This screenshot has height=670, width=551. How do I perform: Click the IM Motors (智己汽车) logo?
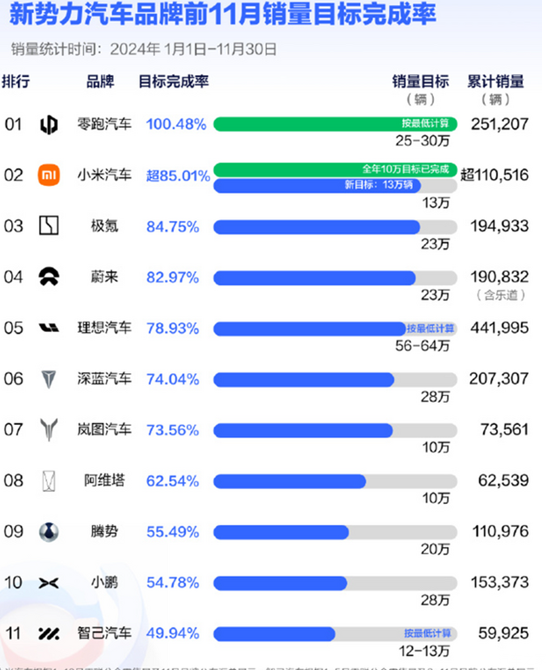coord(49,634)
